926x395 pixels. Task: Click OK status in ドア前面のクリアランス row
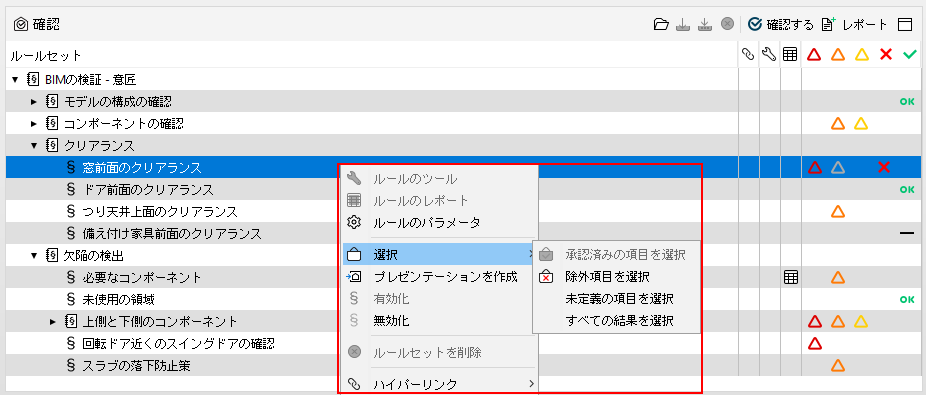(907, 190)
